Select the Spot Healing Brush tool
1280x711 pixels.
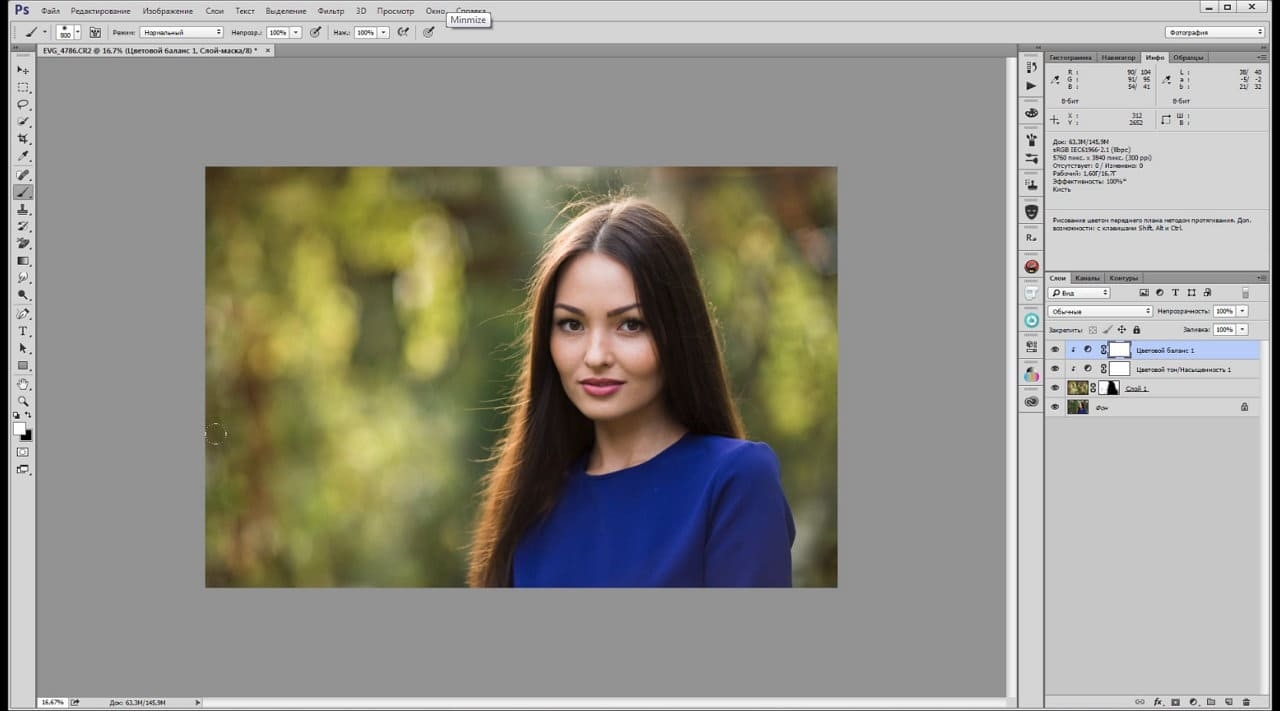(23, 175)
